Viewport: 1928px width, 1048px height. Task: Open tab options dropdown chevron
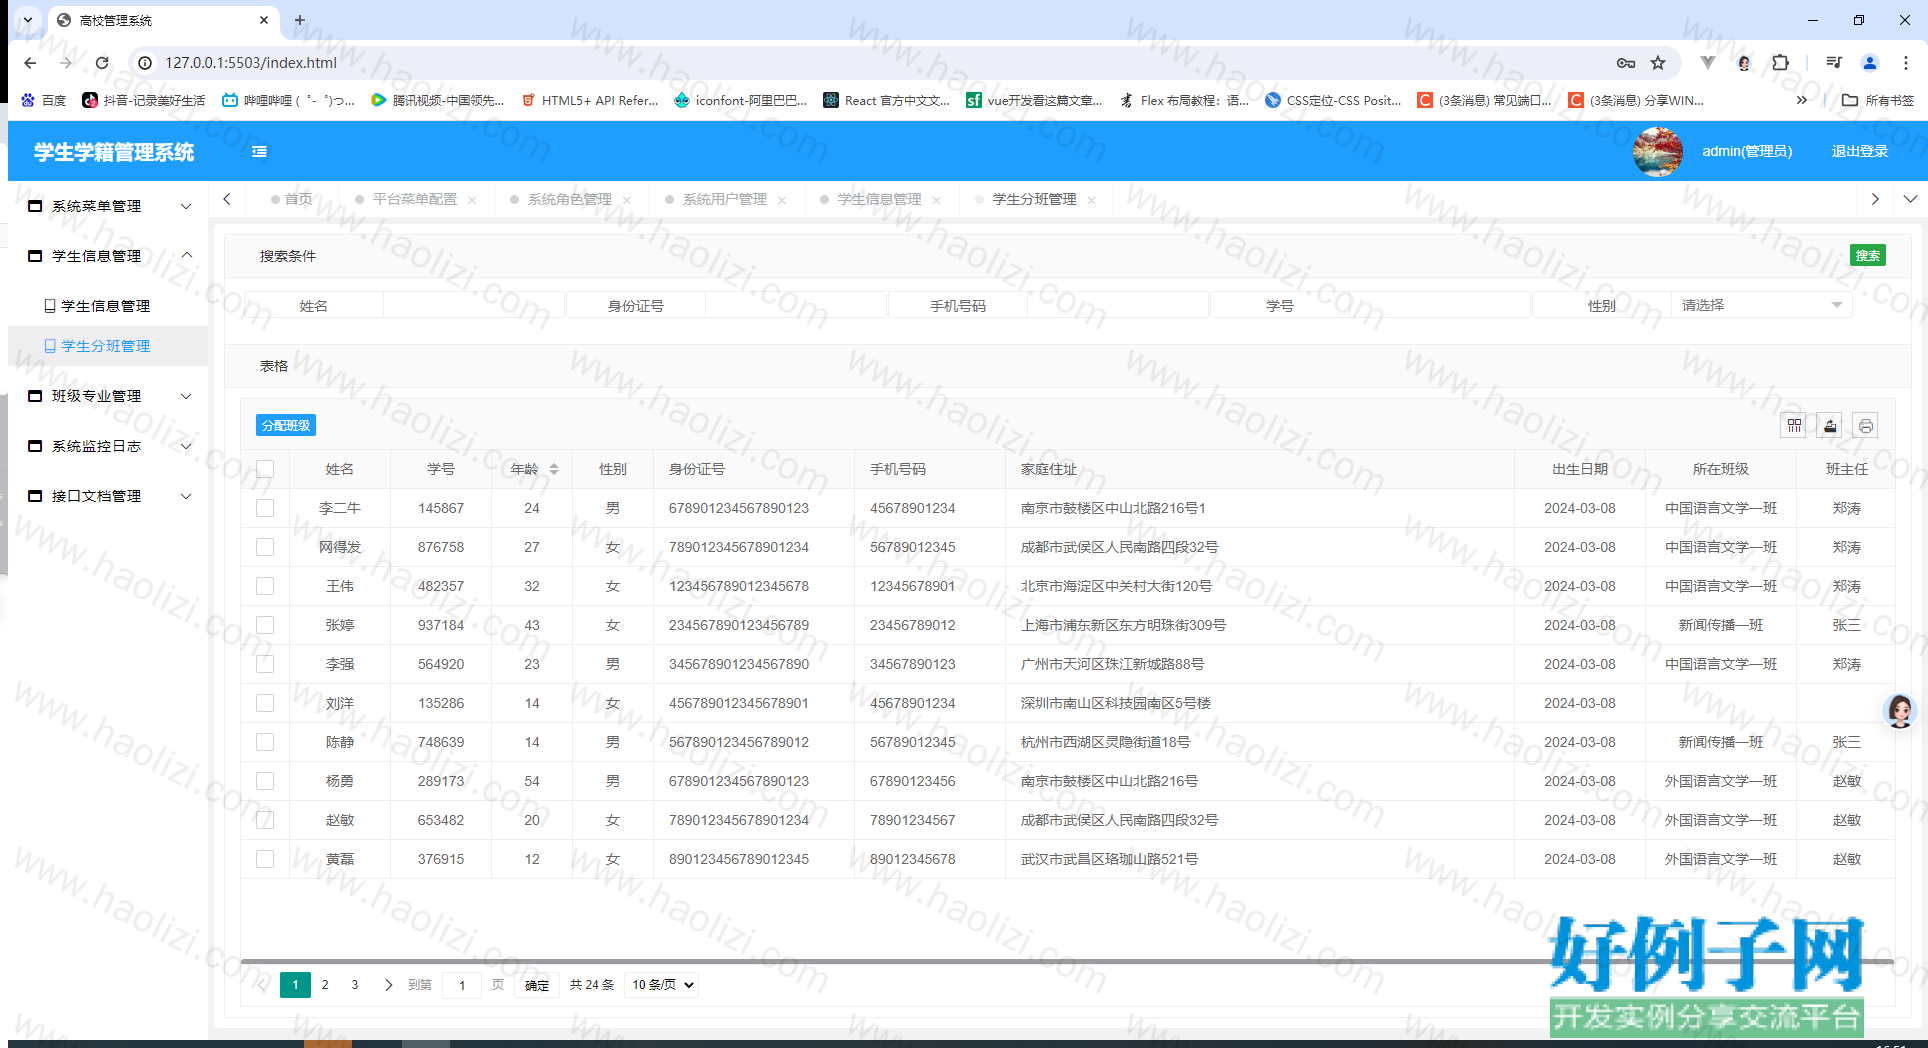click(1910, 199)
